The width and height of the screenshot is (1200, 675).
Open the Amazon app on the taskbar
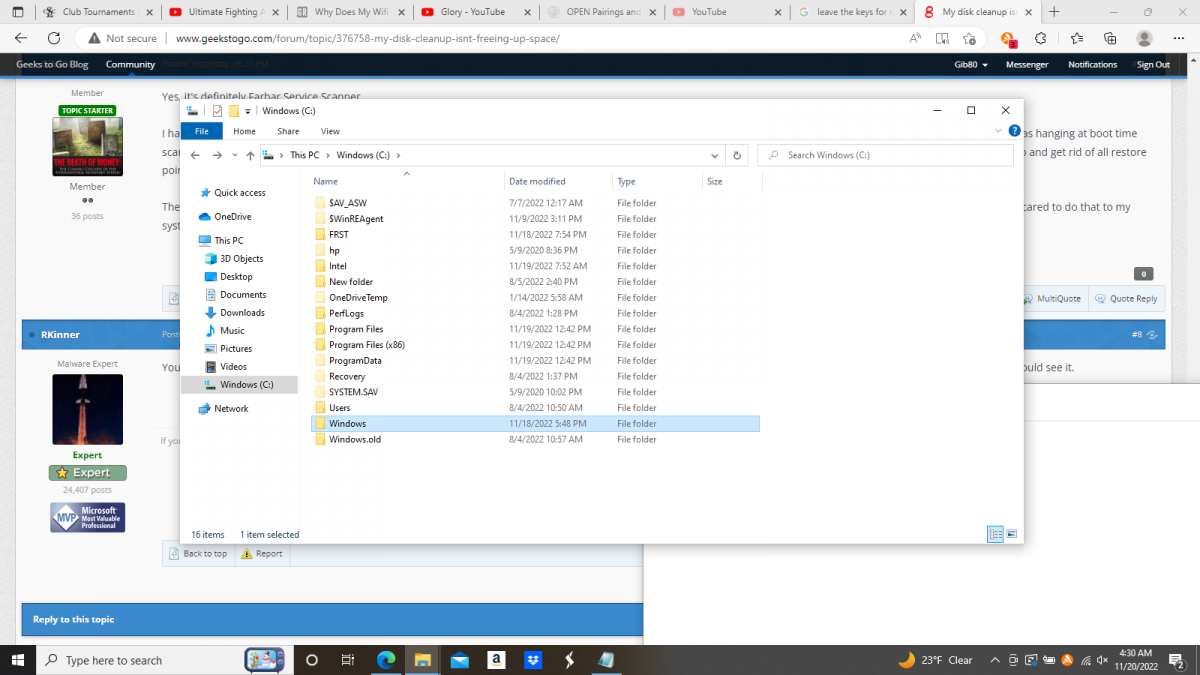pos(495,660)
